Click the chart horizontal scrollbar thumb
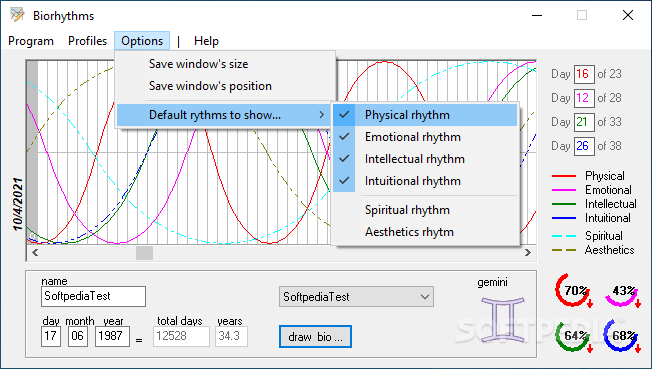652x369 pixels. tap(144, 253)
